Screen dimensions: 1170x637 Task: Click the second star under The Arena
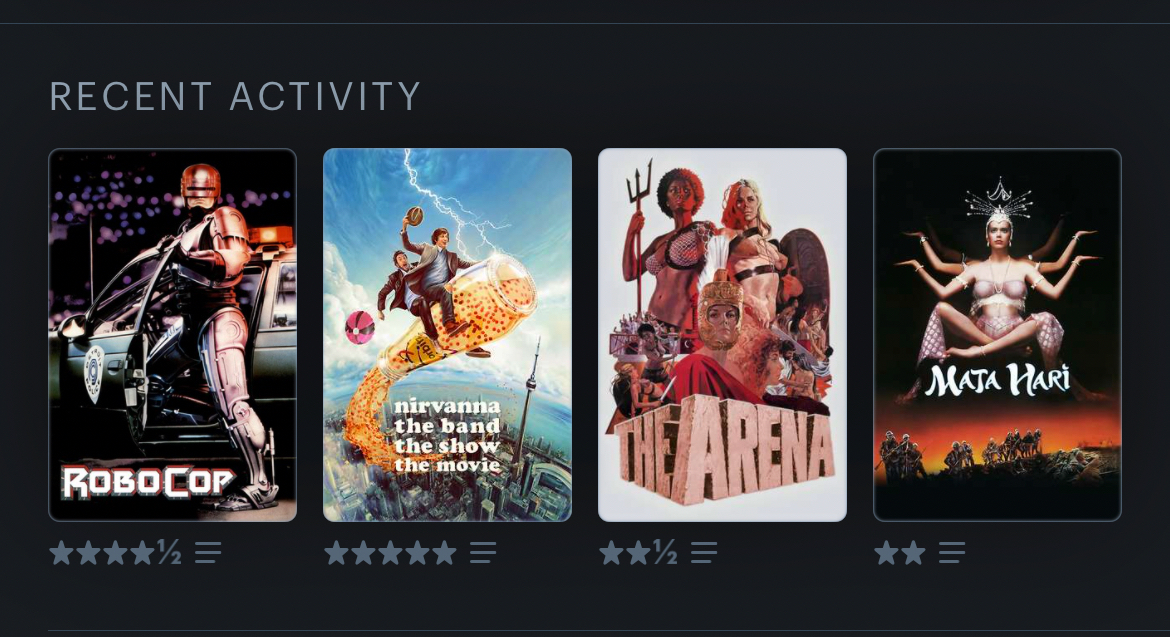(638, 553)
